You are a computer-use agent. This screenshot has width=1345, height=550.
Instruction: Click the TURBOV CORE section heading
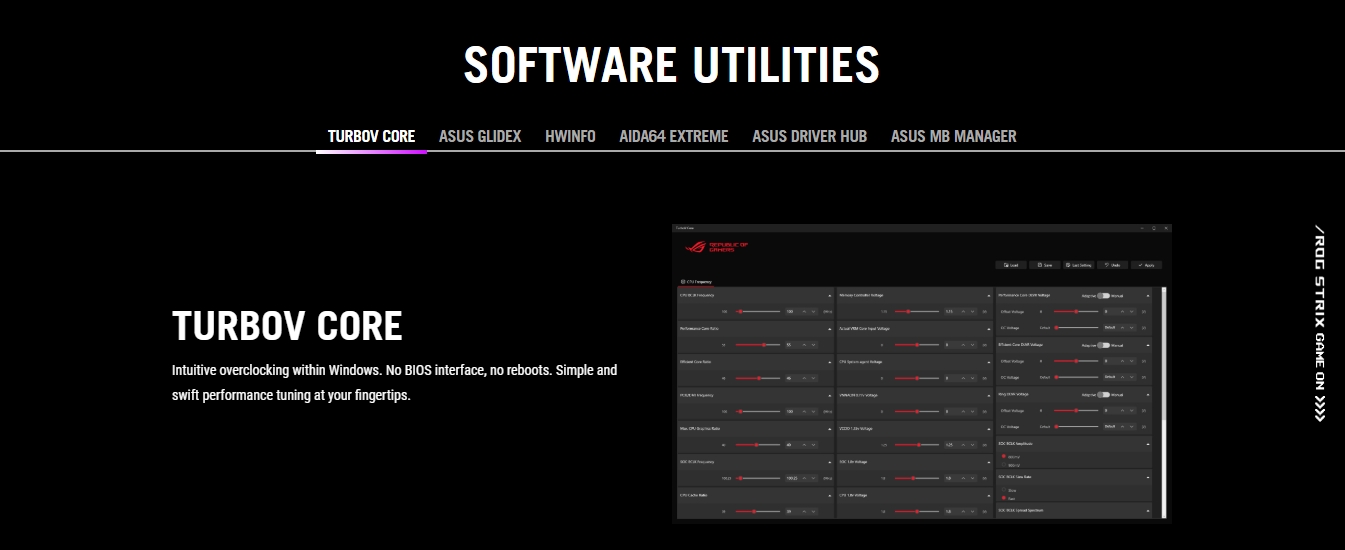click(x=287, y=326)
